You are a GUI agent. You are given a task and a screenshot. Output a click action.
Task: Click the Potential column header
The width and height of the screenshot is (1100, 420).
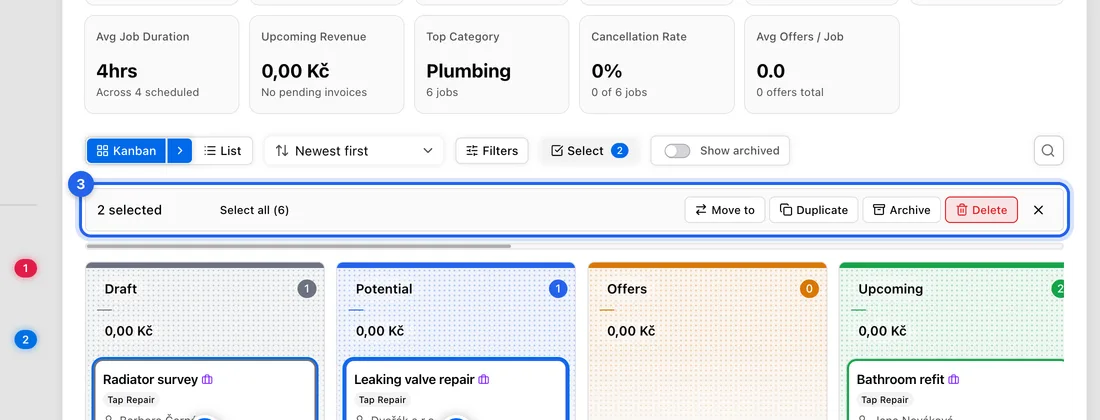pyautogui.click(x=384, y=289)
